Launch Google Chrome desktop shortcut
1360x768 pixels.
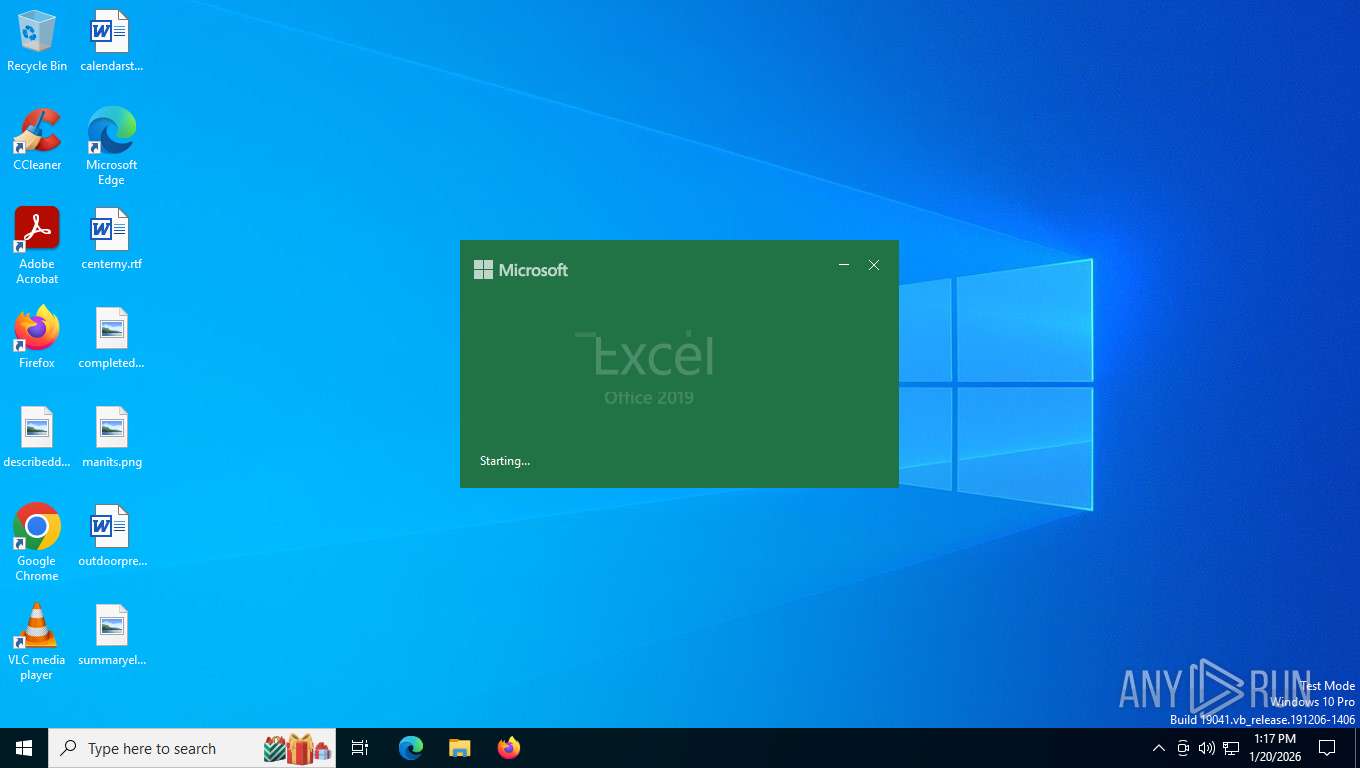[37, 543]
